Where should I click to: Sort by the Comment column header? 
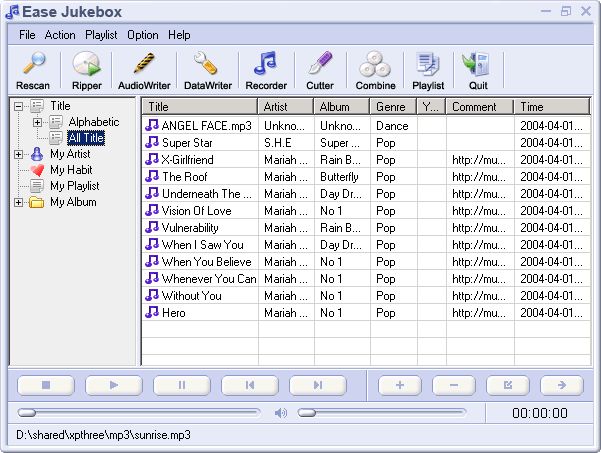479,107
